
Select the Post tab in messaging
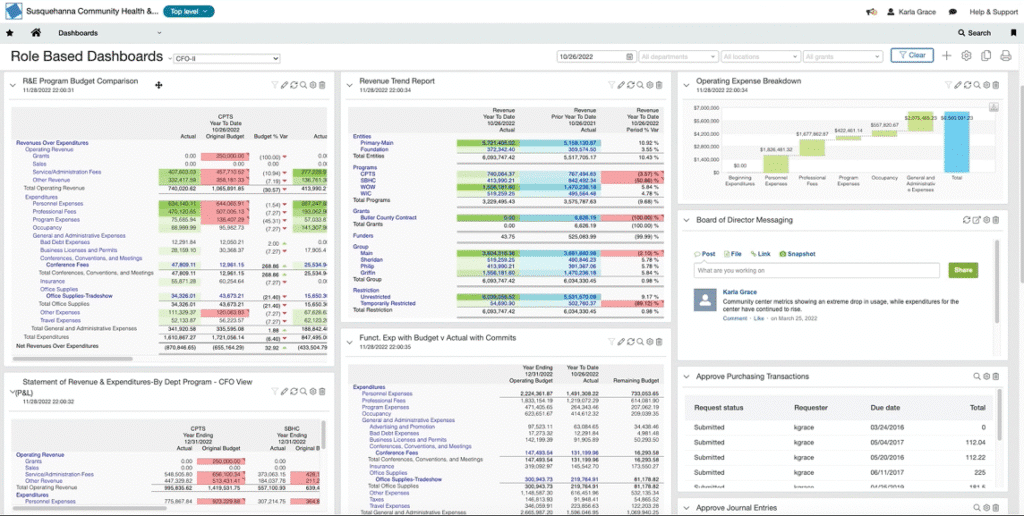(705, 254)
